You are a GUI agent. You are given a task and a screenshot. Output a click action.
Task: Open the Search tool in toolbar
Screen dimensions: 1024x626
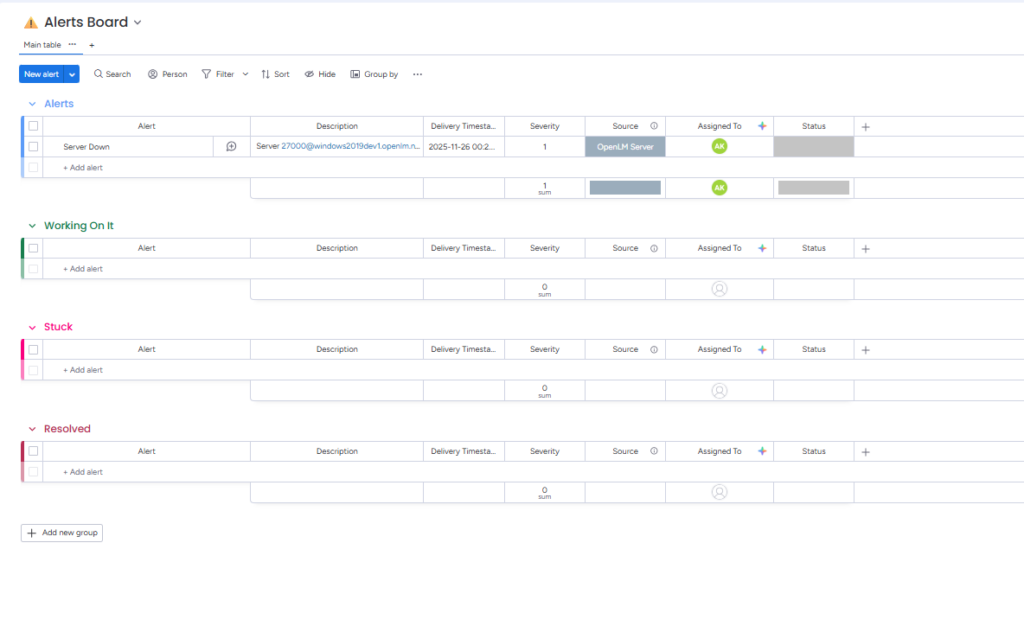[112, 74]
